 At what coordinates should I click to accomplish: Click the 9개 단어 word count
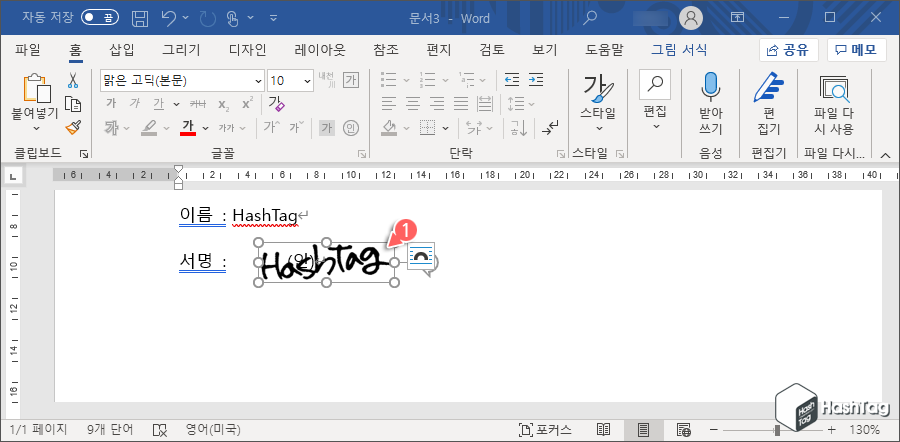pyautogui.click(x=110, y=429)
